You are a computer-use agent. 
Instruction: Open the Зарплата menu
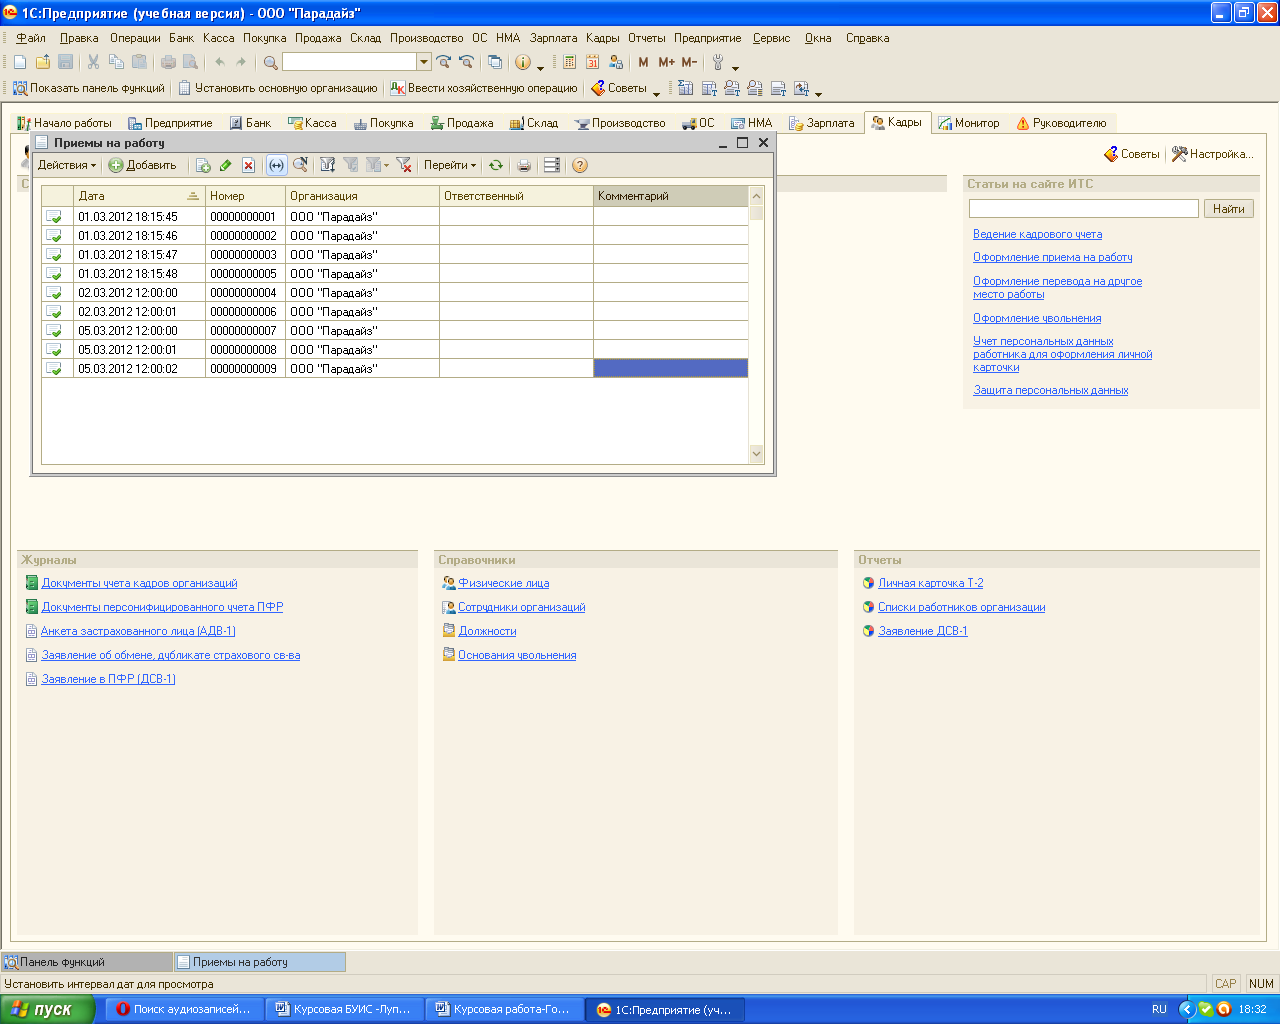(553, 38)
